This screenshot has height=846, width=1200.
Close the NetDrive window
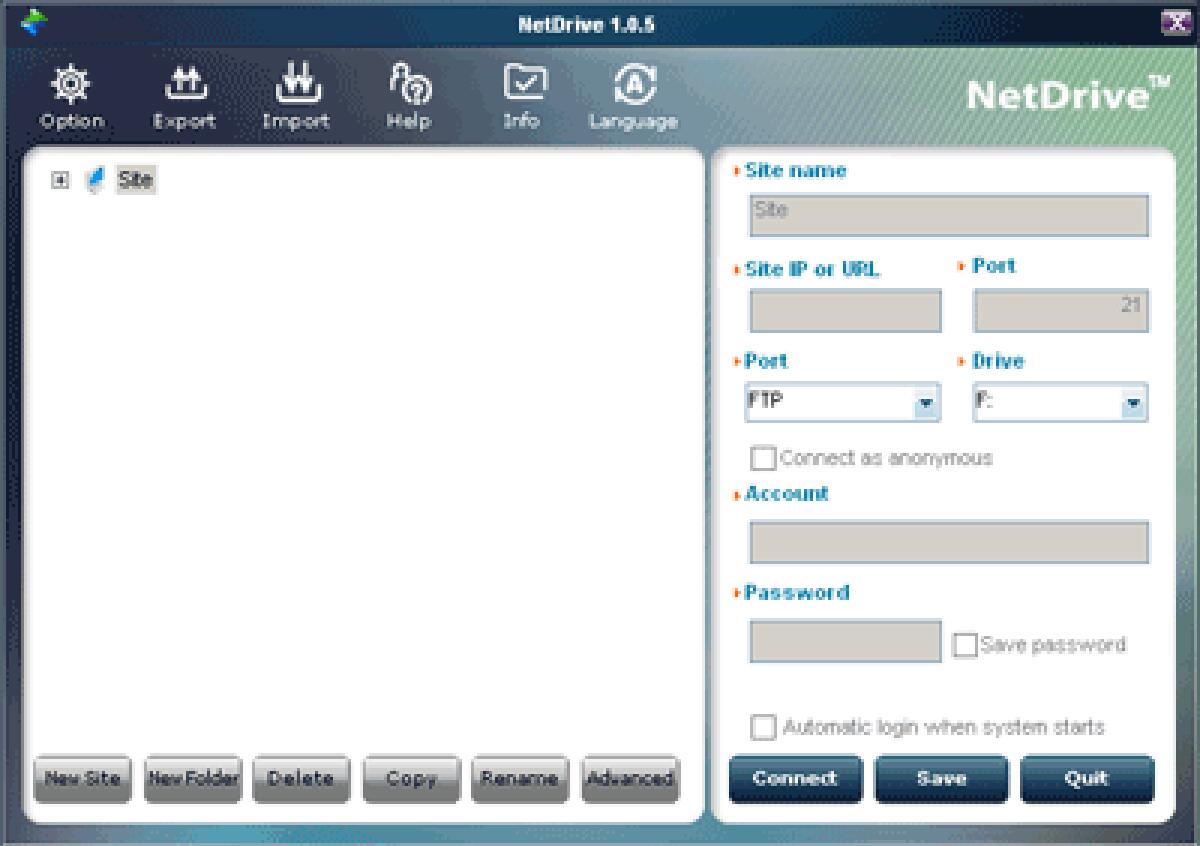coord(1175,23)
